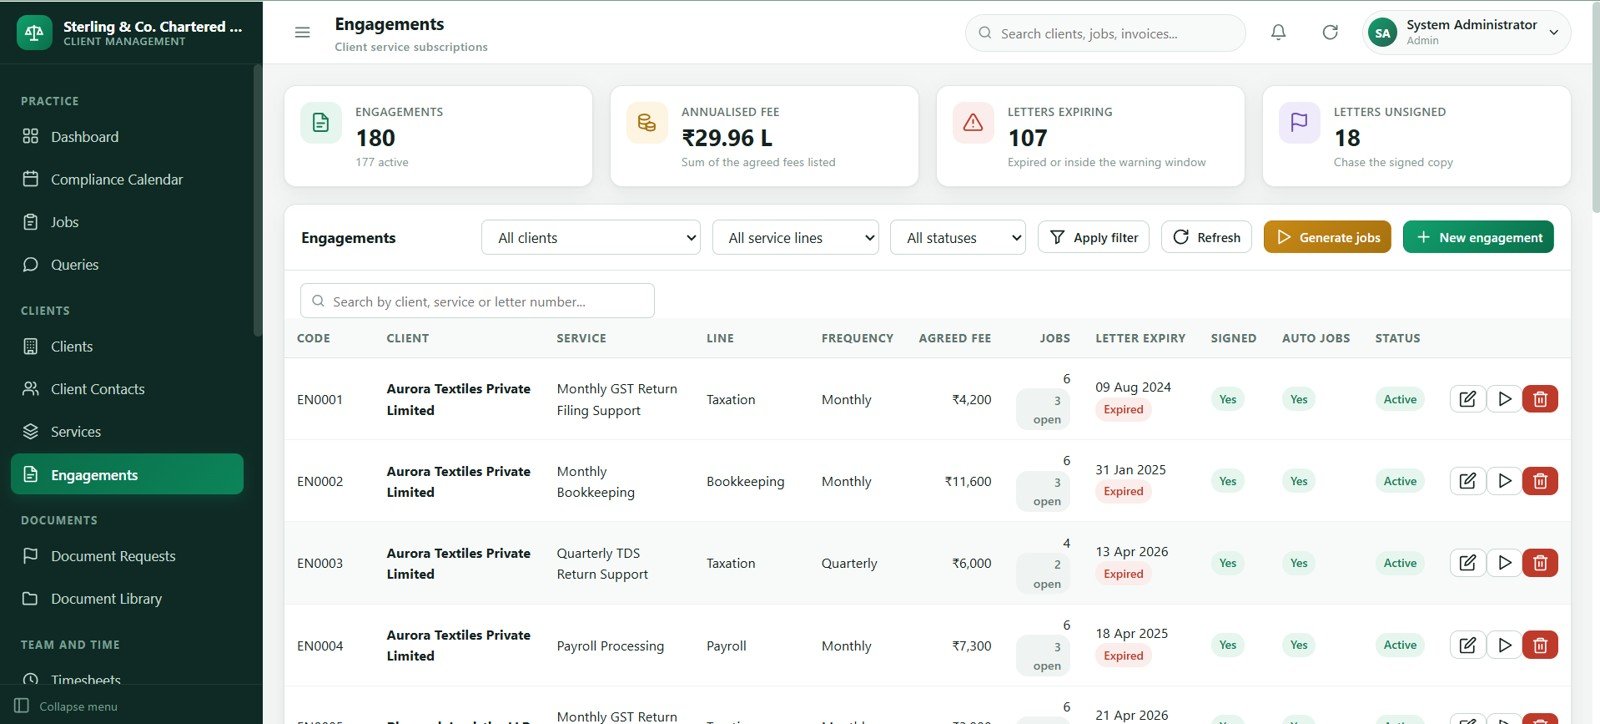
Task: Click the New engagement button
Action: pyautogui.click(x=1478, y=237)
